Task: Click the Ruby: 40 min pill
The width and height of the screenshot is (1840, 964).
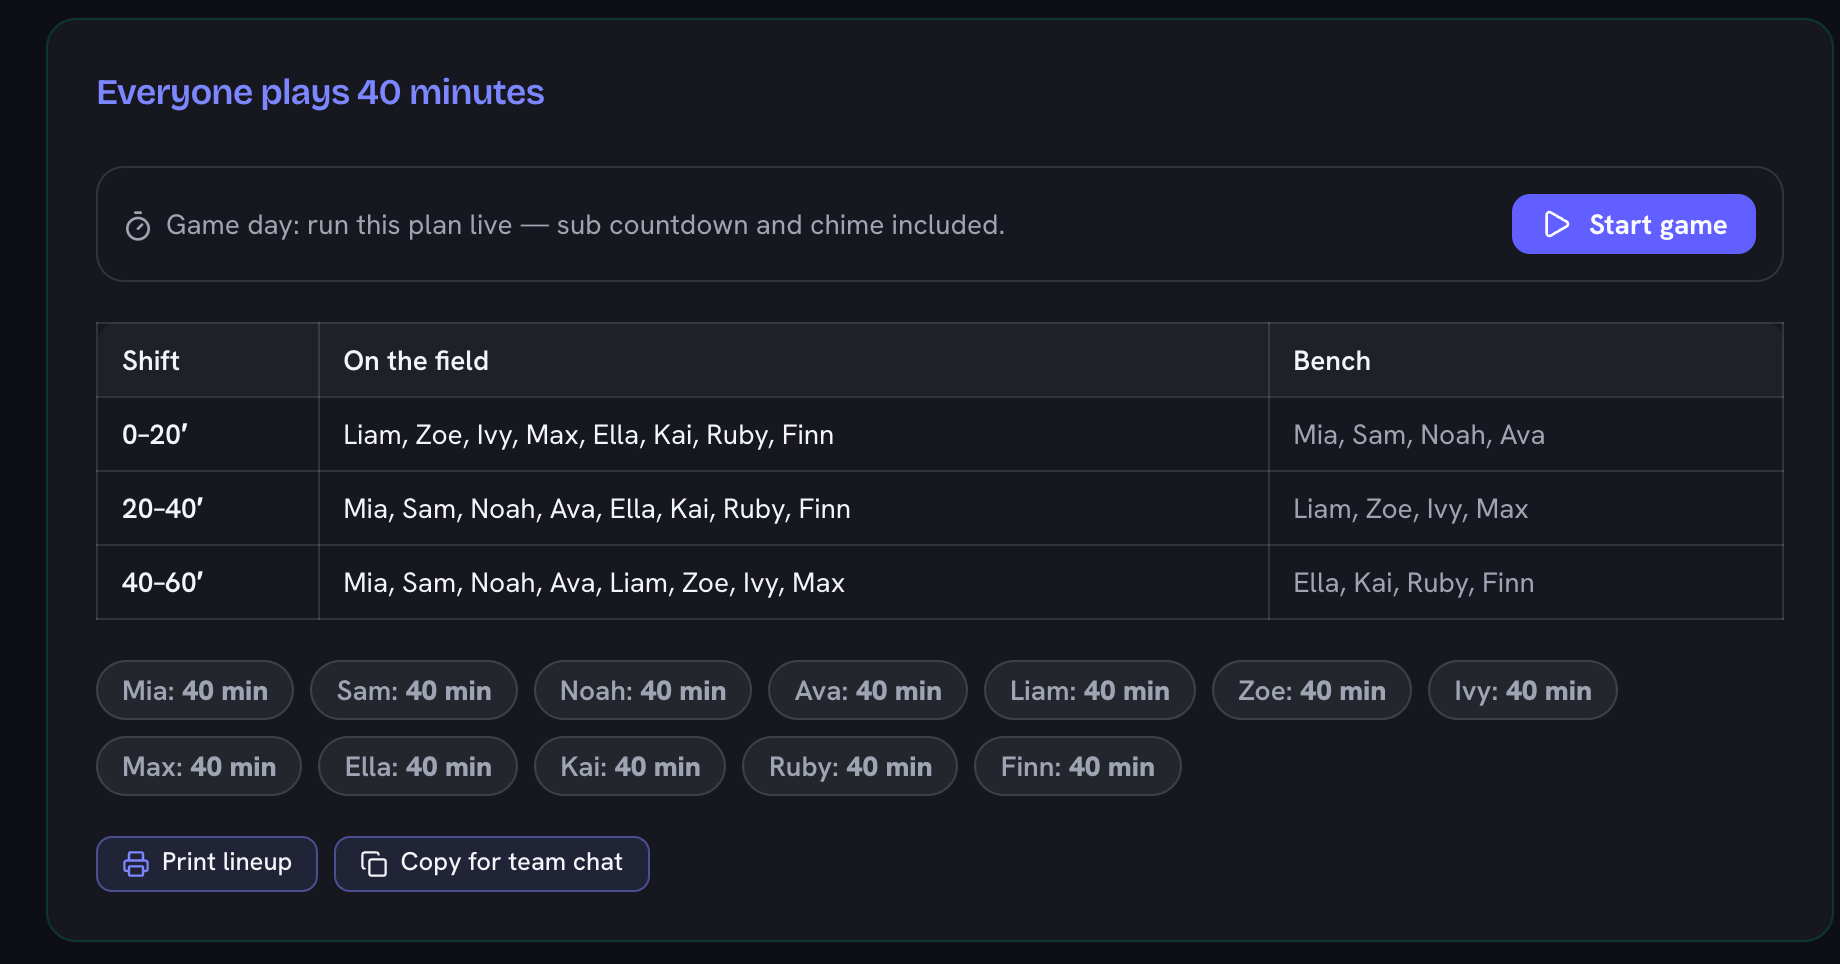Action: coord(850,766)
